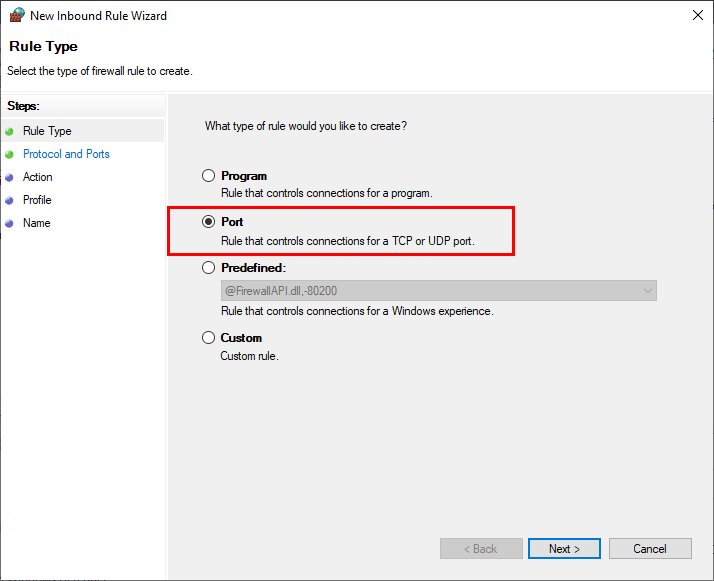
Task: Select the Port radio button
Action: coord(209,222)
